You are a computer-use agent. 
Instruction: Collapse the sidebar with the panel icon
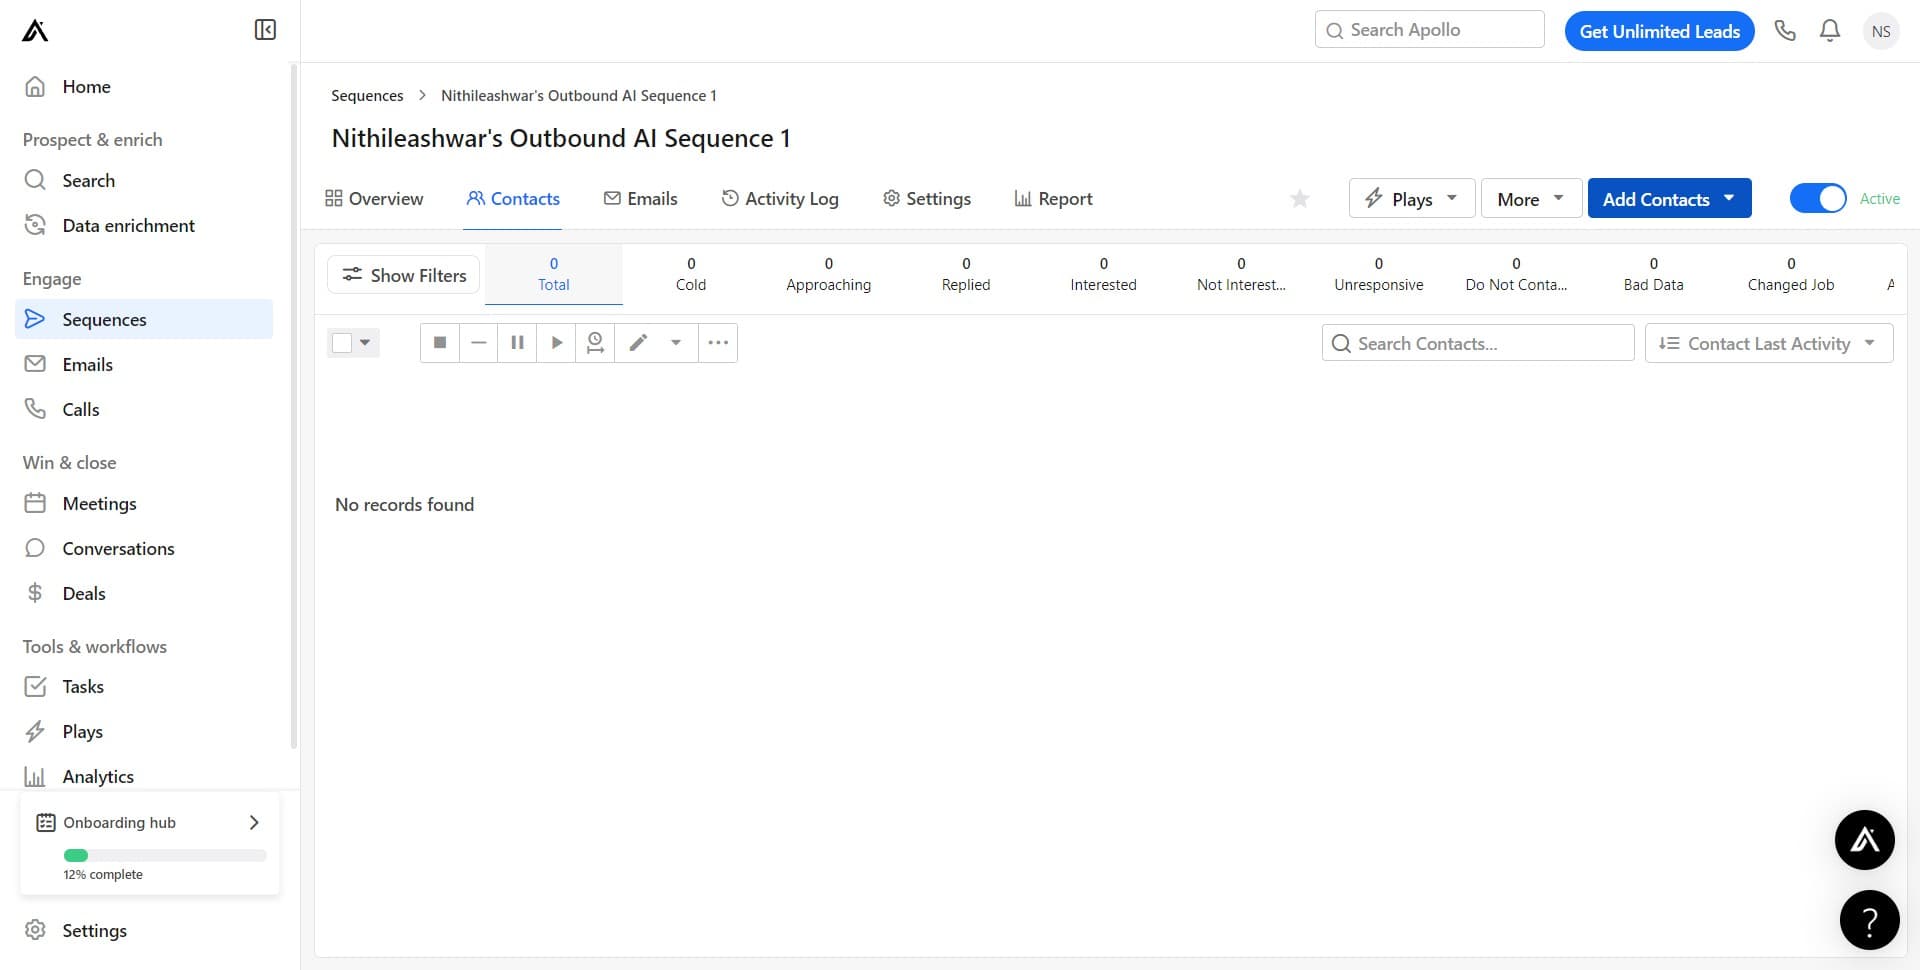click(264, 29)
